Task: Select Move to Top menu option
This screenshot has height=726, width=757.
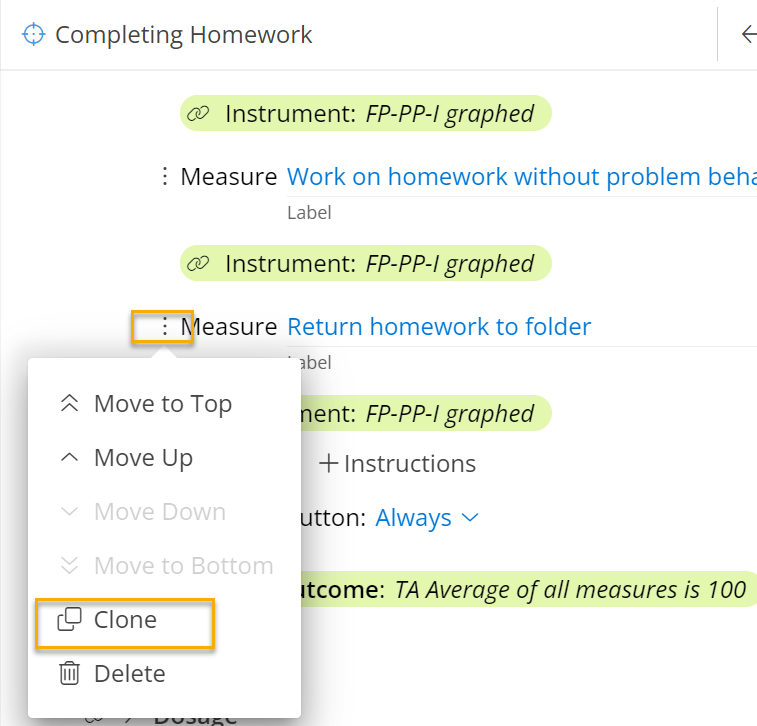Action: [x=162, y=404]
